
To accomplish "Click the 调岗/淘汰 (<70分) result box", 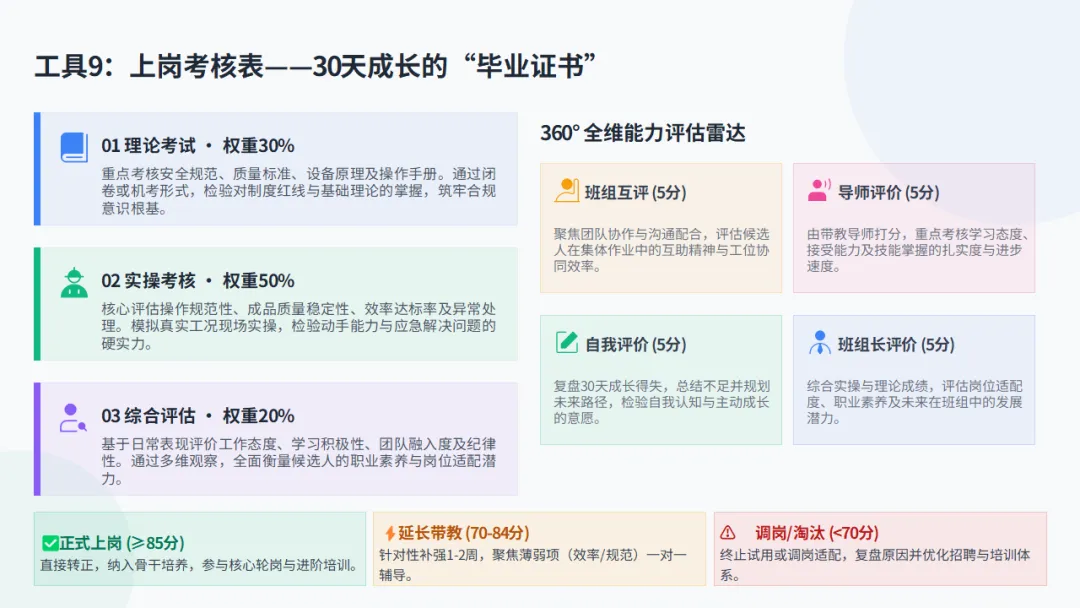I will click(880, 549).
